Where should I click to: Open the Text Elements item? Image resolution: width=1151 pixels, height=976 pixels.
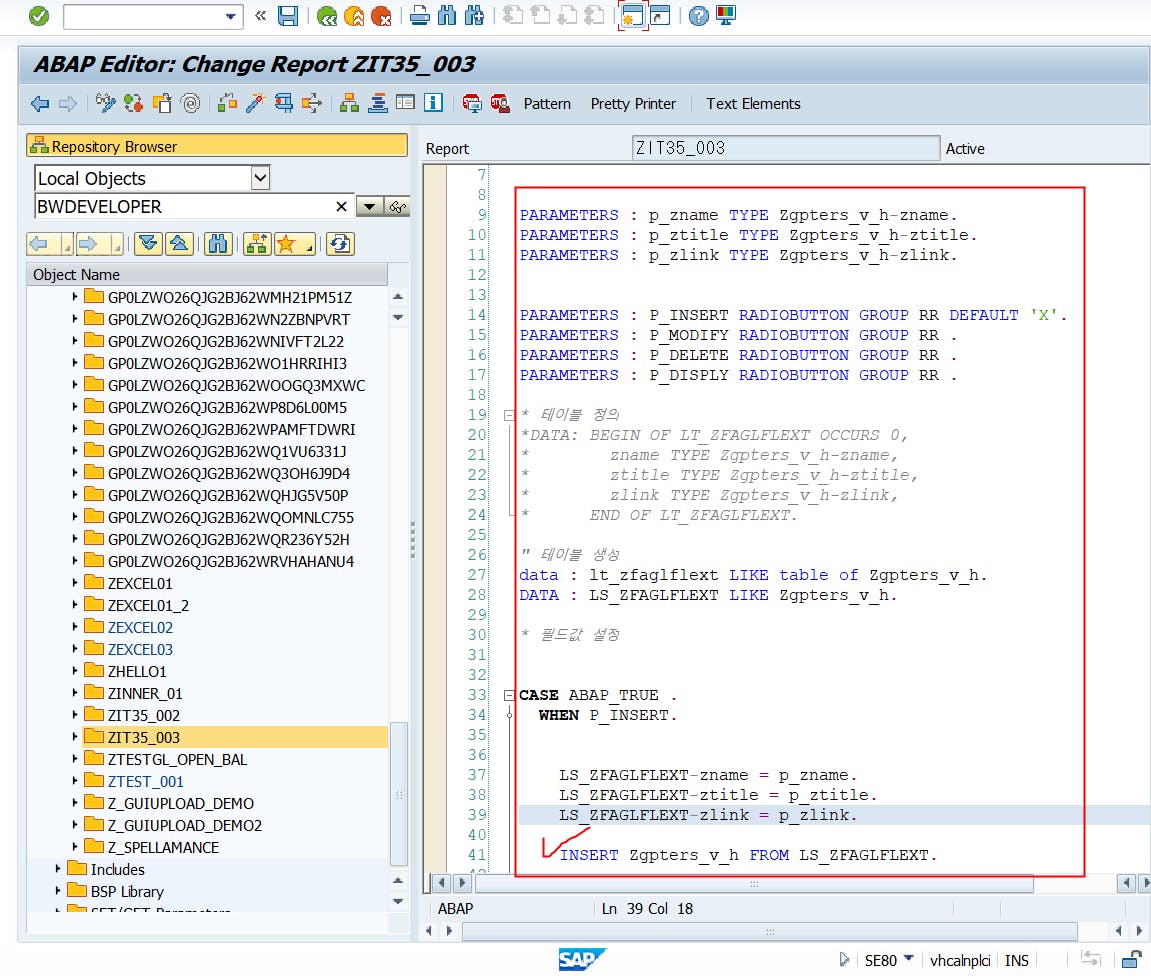753,104
